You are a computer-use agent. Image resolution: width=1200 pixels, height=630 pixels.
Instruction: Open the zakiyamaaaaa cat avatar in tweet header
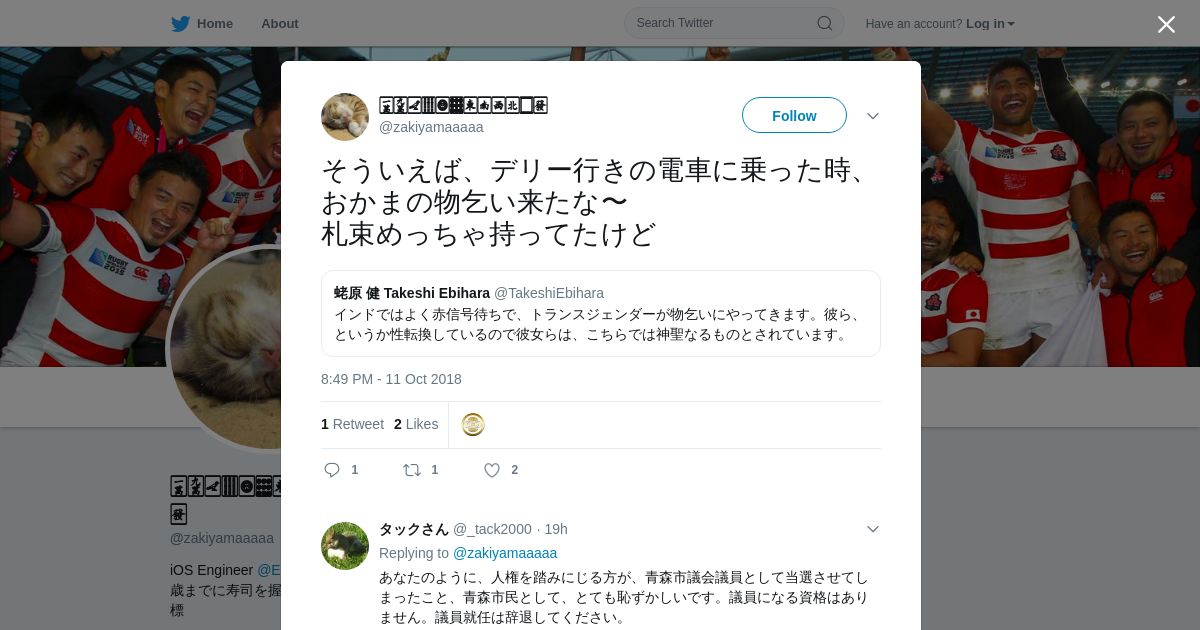pyautogui.click(x=345, y=117)
